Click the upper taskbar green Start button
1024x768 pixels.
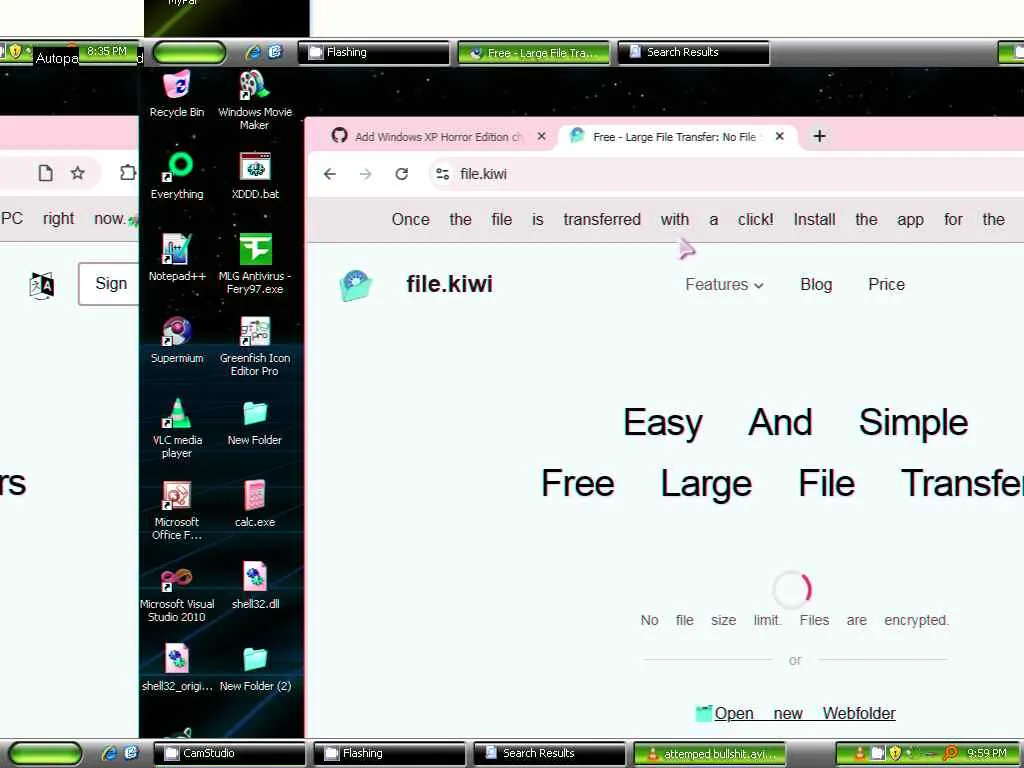point(189,52)
